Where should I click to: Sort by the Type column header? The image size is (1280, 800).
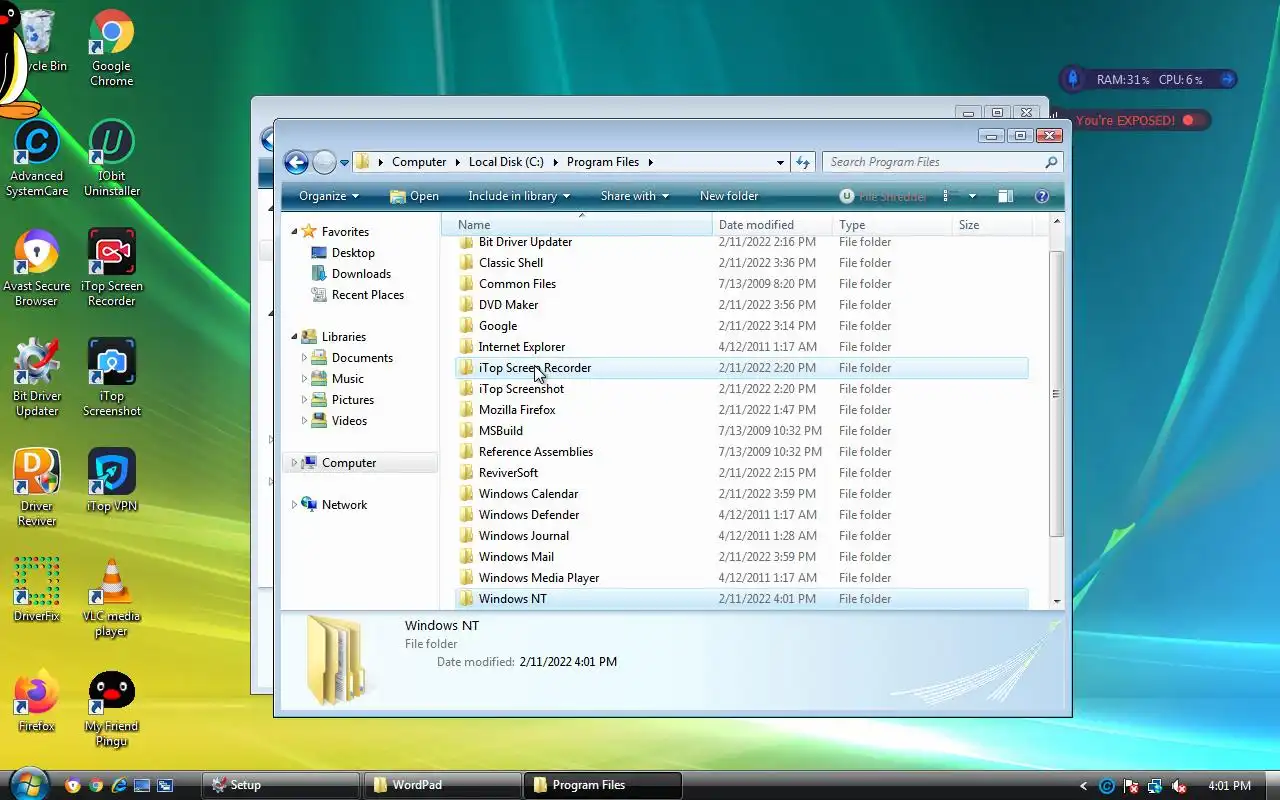pyautogui.click(x=892, y=225)
